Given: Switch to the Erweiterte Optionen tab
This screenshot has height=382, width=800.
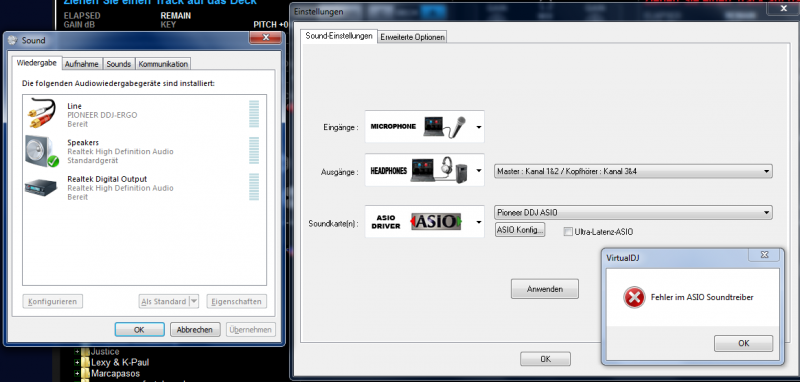Looking at the screenshot, I should [413, 37].
